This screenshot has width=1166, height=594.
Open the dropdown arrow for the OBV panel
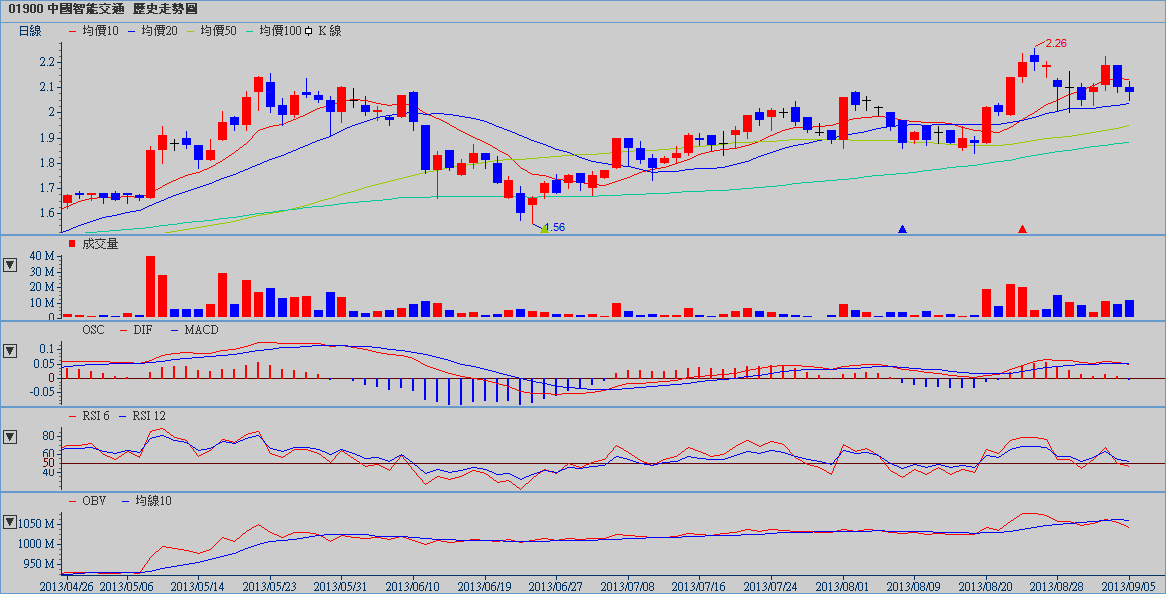tap(11, 522)
